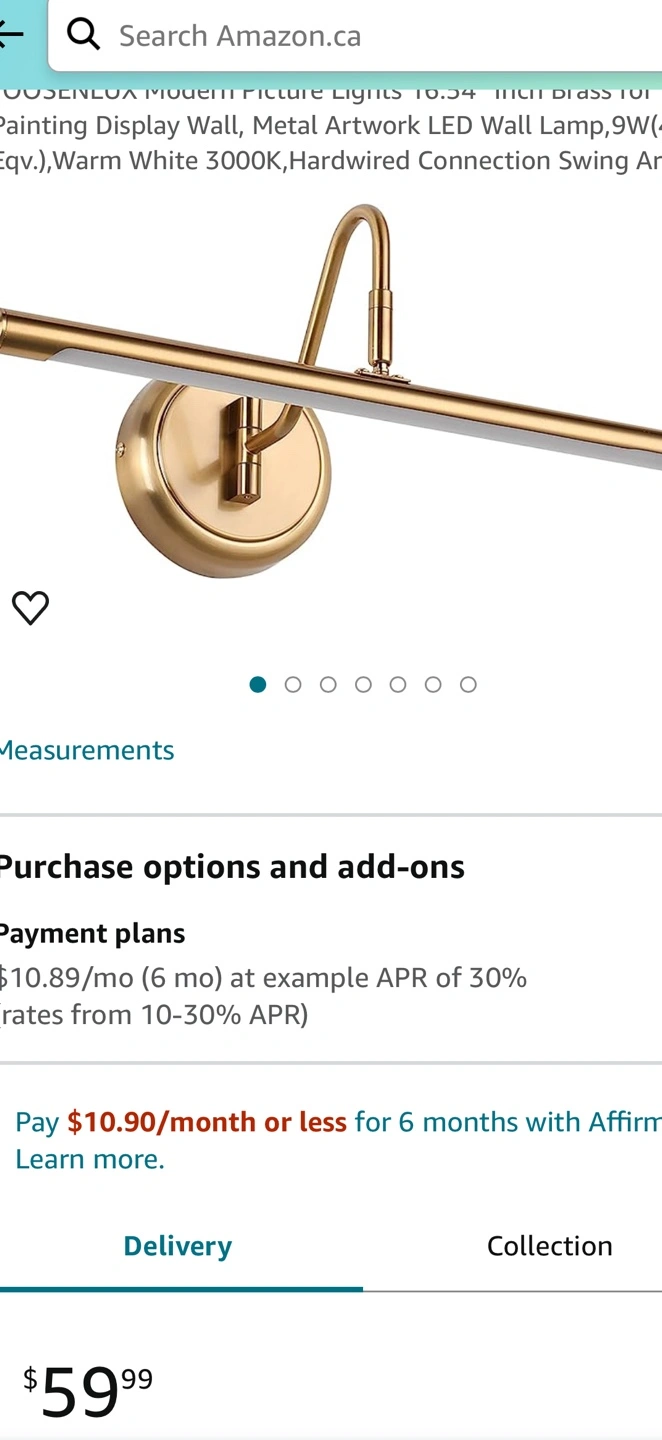662x1440 pixels.
Task: Add item to wishlist with heart icon
Action: pyautogui.click(x=30, y=608)
